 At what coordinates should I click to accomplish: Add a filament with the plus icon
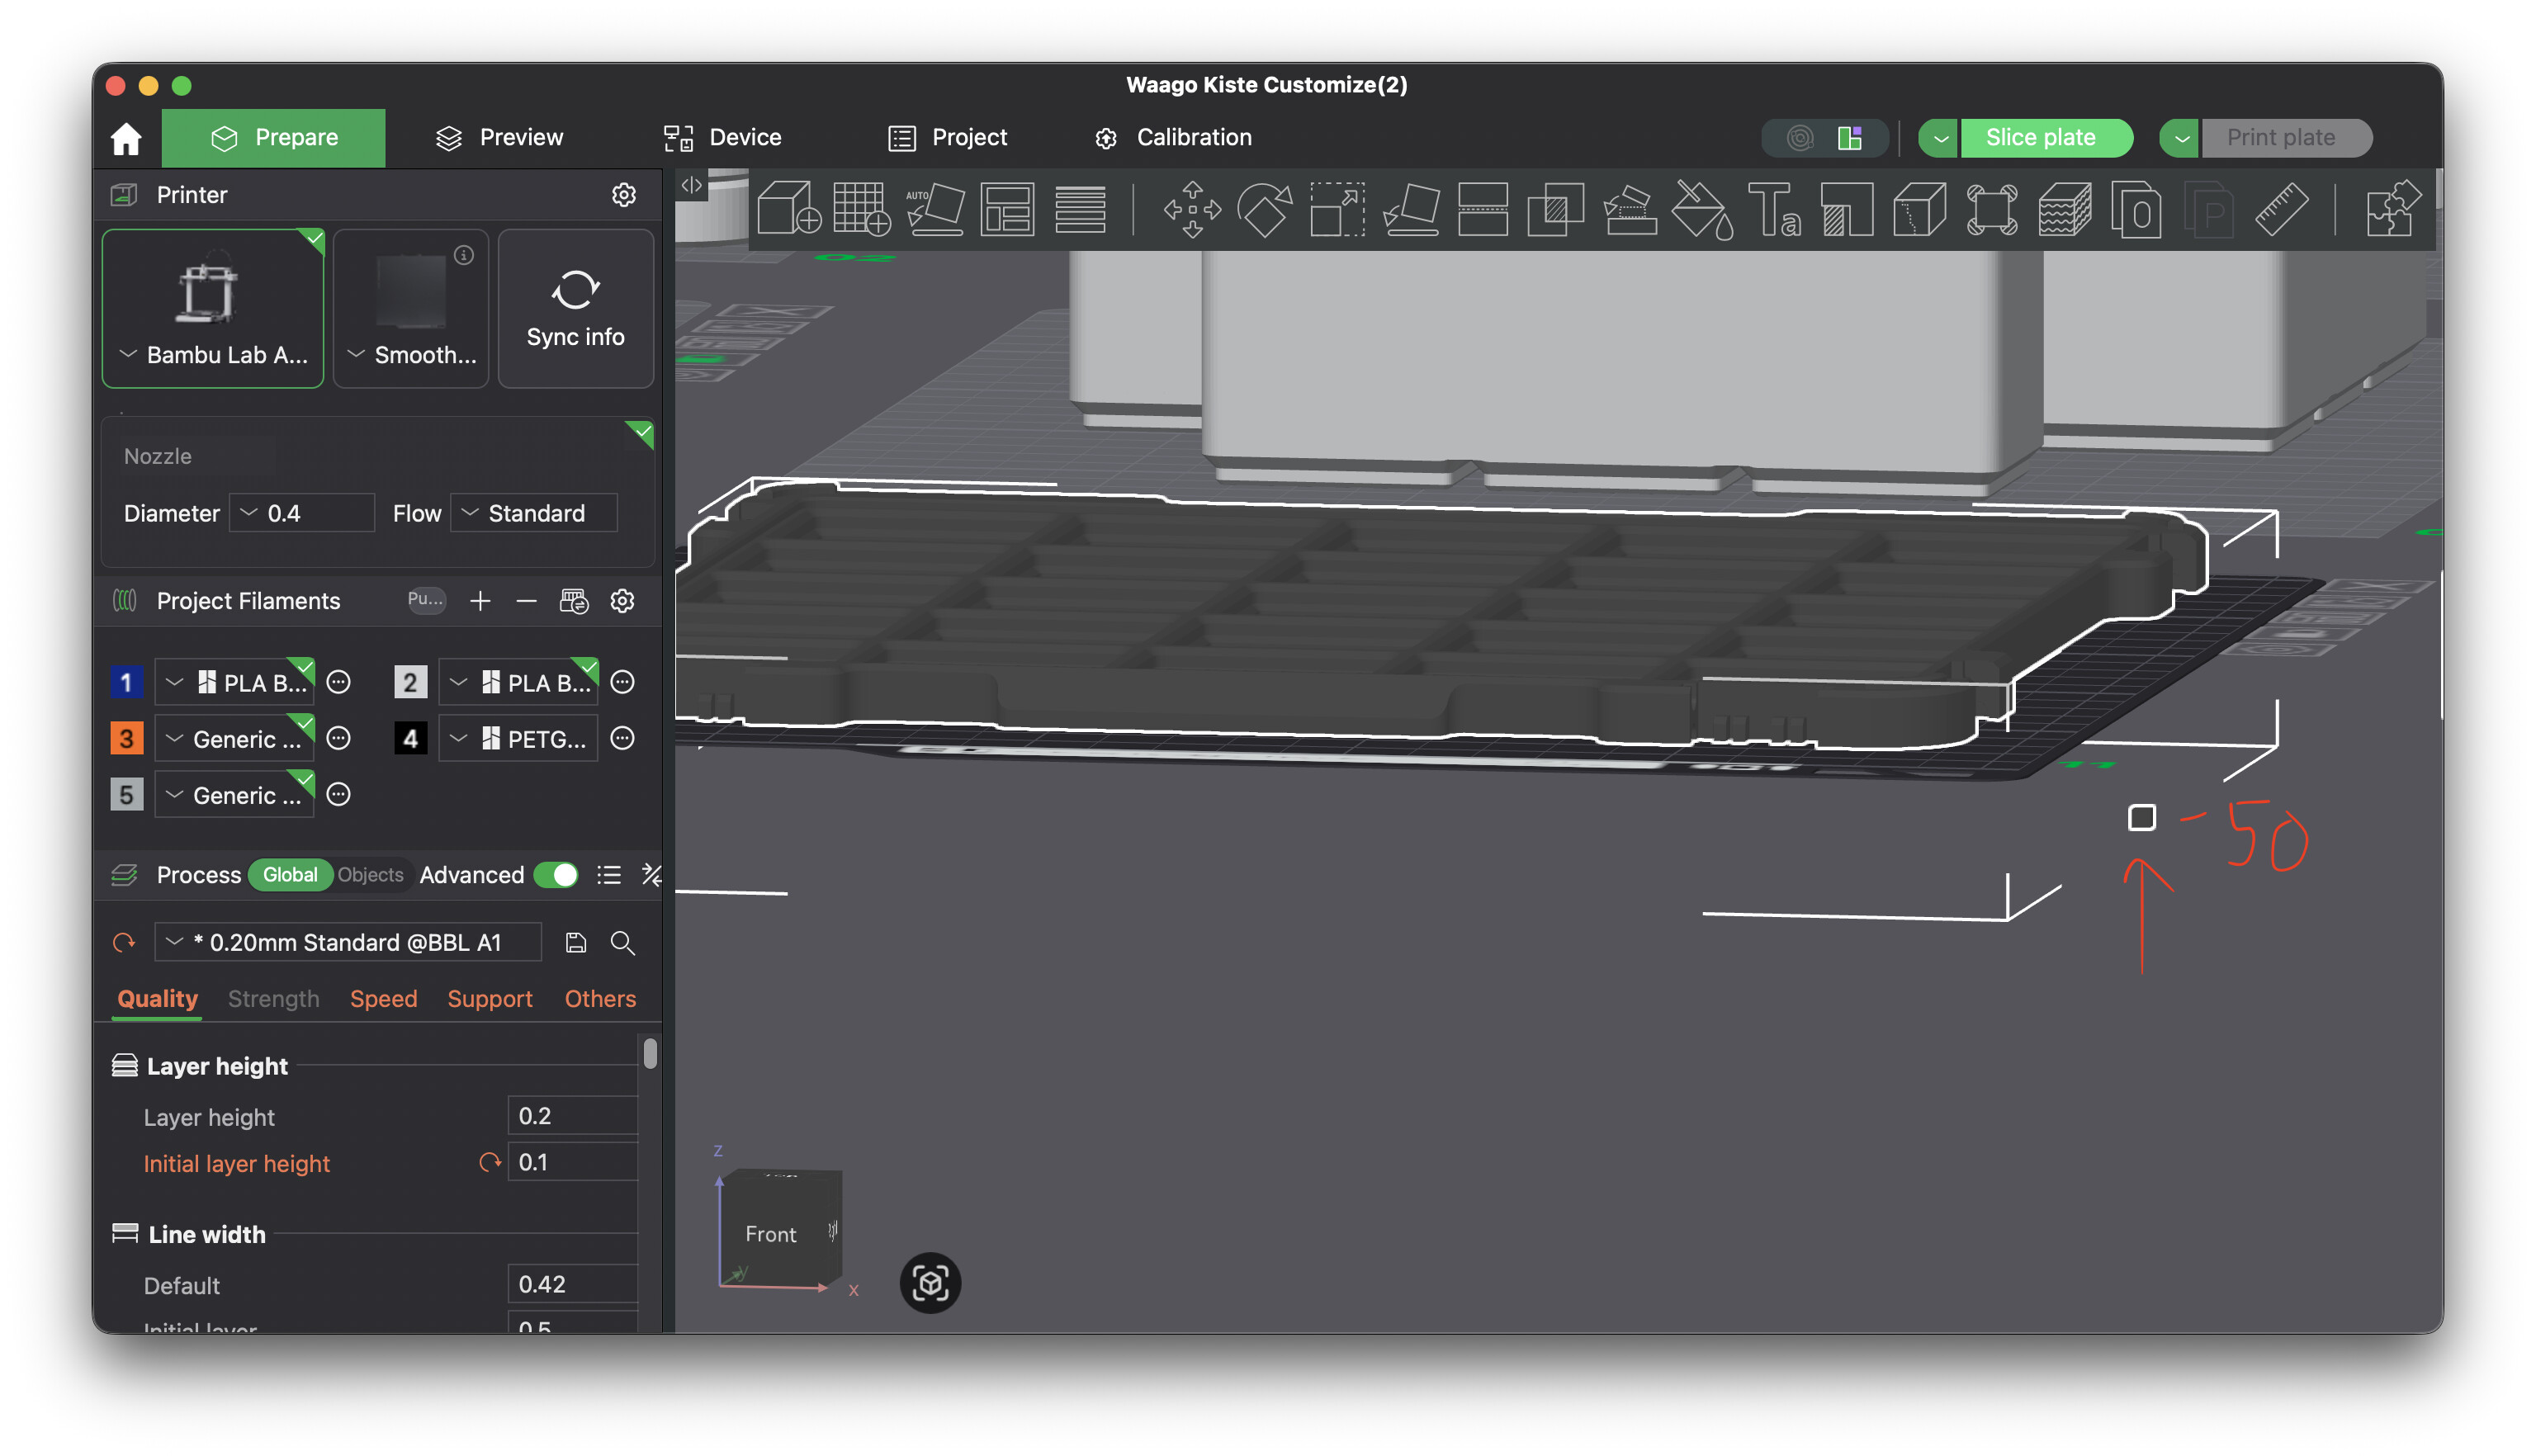(480, 601)
